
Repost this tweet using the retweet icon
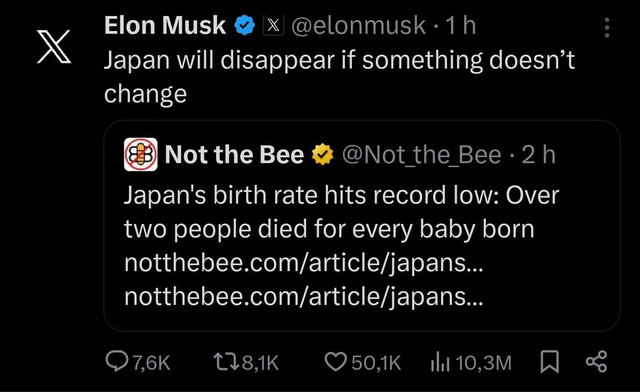point(227,362)
